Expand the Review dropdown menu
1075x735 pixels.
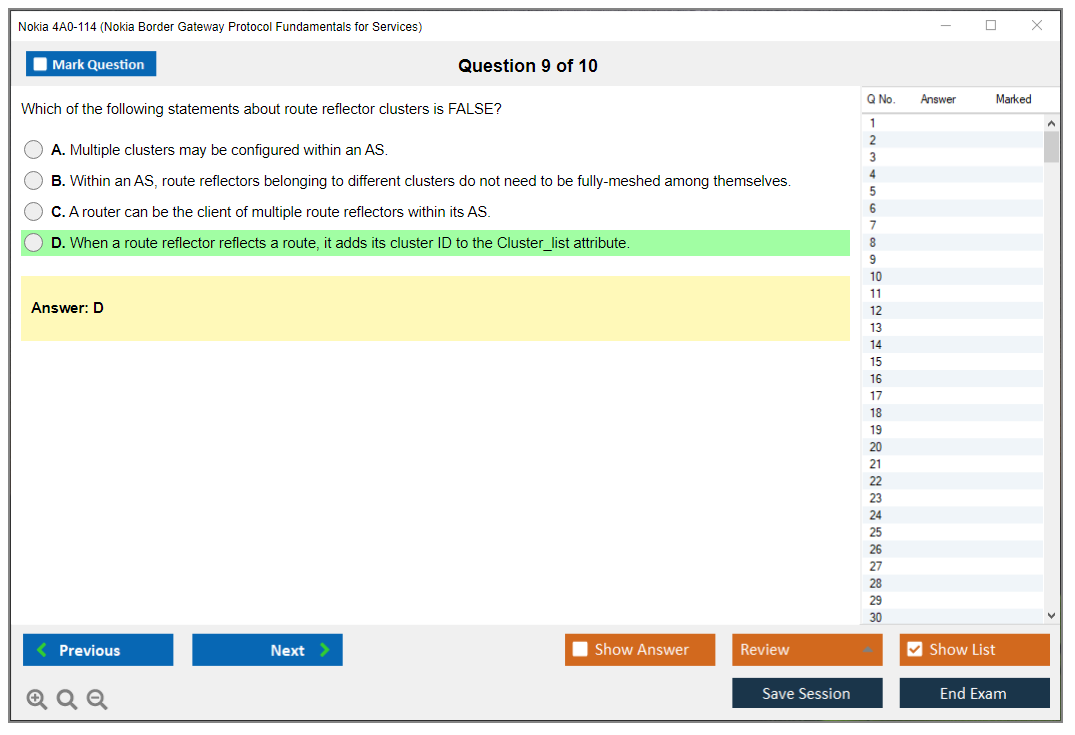click(867, 650)
